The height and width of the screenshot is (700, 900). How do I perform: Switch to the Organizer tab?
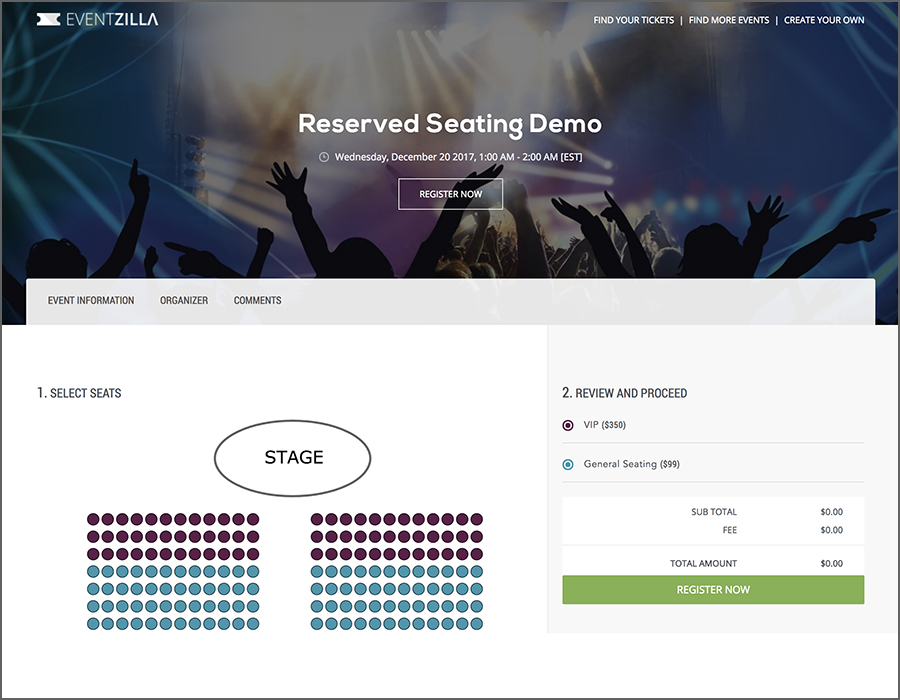point(184,300)
